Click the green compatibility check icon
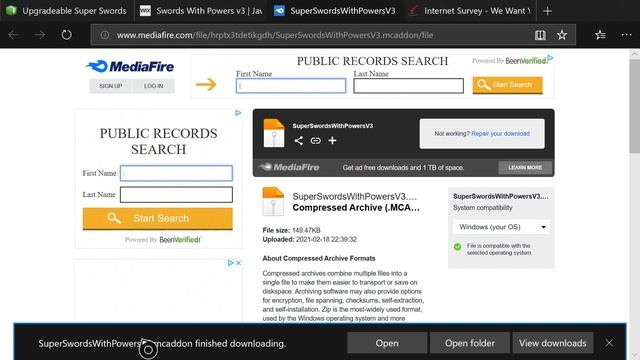Screen dimensions: 640x360 [x=457, y=247]
